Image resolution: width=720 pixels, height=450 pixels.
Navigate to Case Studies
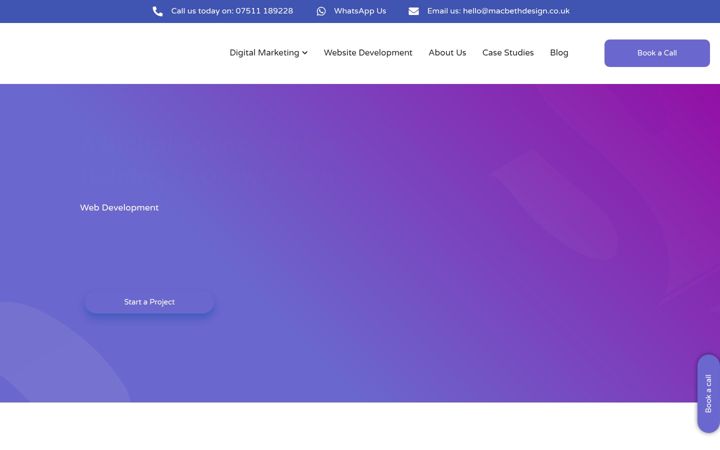tap(508, 53)
